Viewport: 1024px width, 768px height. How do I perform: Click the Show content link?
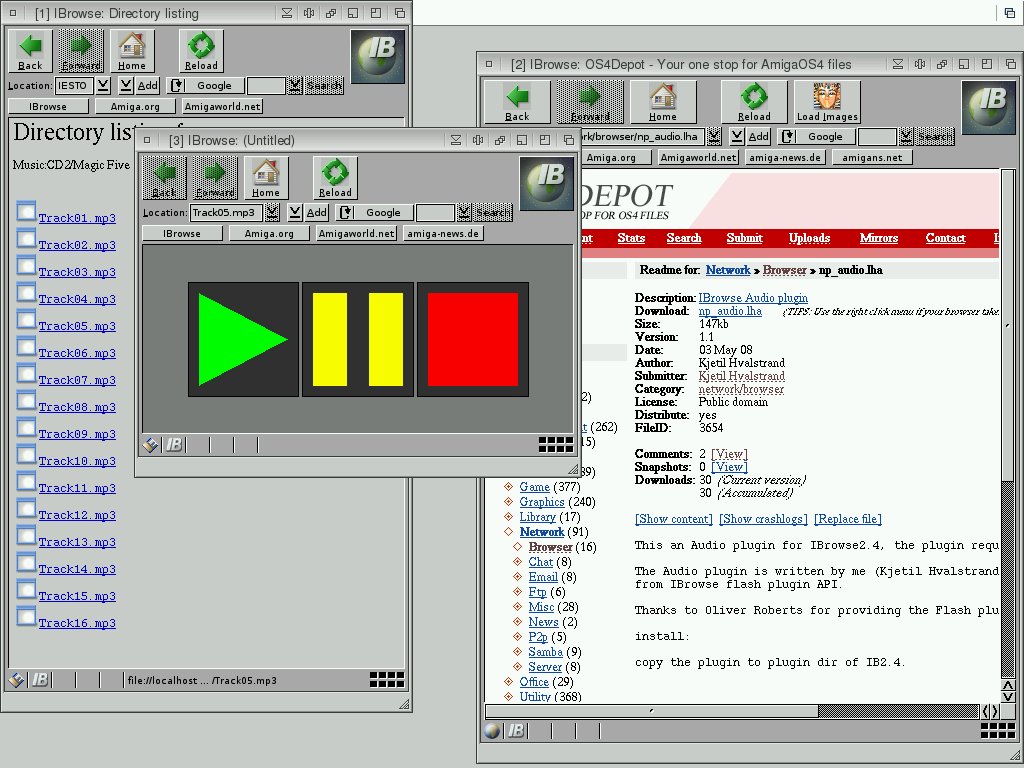(673, 519)
